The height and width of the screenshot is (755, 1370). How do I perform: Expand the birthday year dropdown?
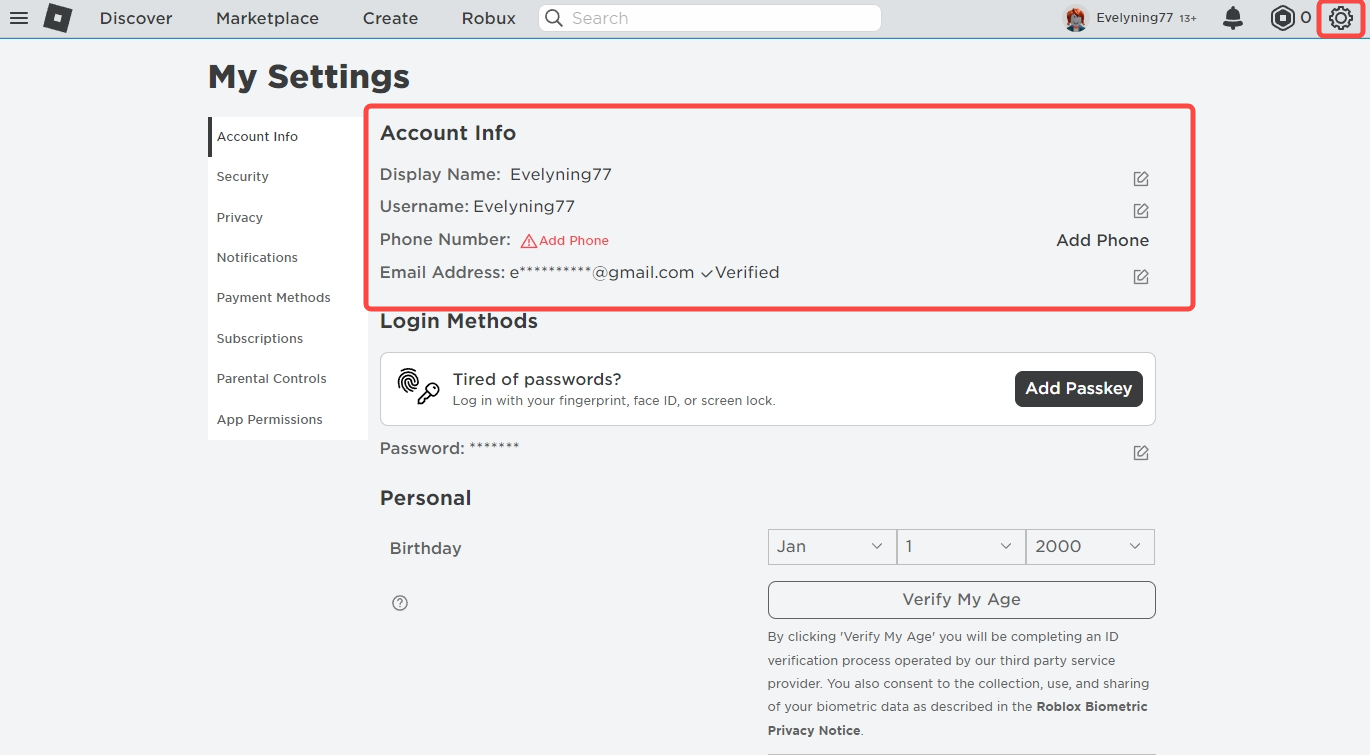click(1089, 547)
